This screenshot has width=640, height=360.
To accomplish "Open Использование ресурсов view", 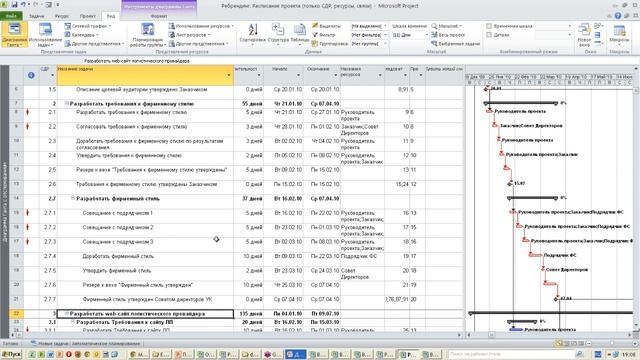I will (x=201, y=26).
